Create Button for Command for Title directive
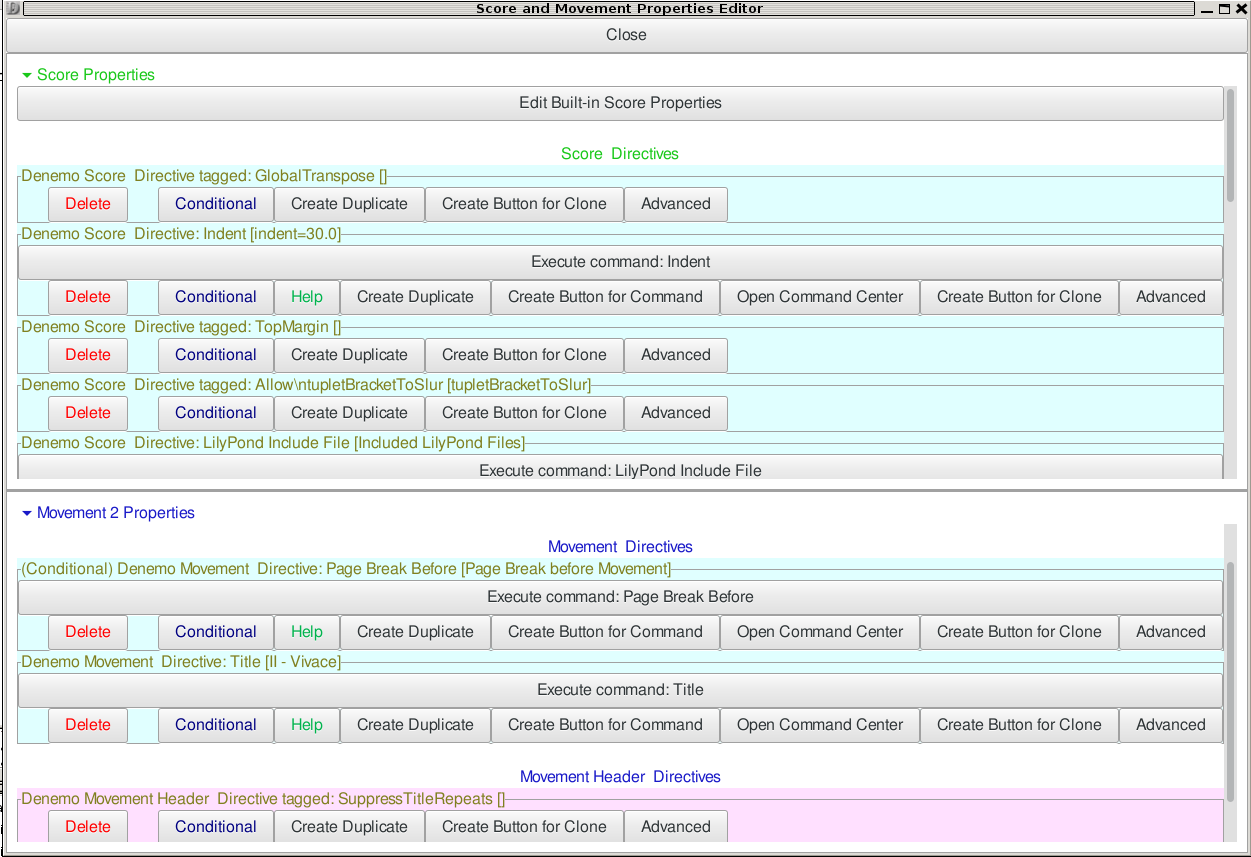The image size is (1251, 857). pyautogui.click(x=604, y=724)
